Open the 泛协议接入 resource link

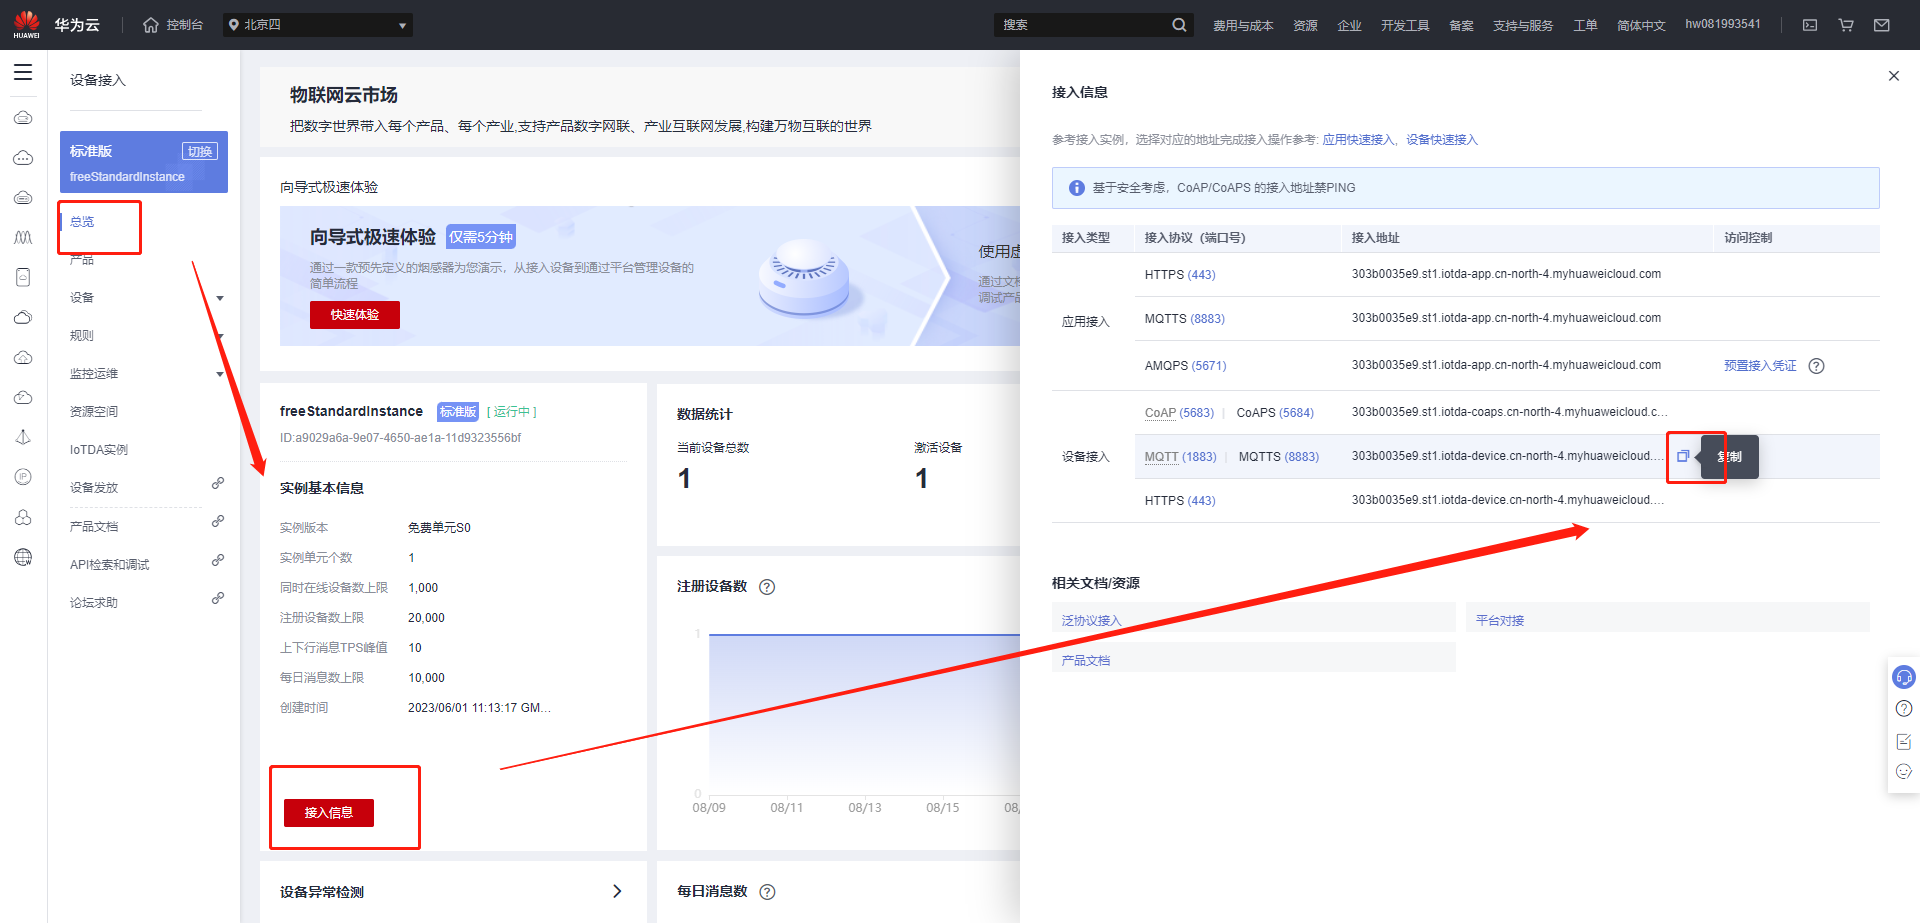pyautogui.click(x=1091, y=621)
